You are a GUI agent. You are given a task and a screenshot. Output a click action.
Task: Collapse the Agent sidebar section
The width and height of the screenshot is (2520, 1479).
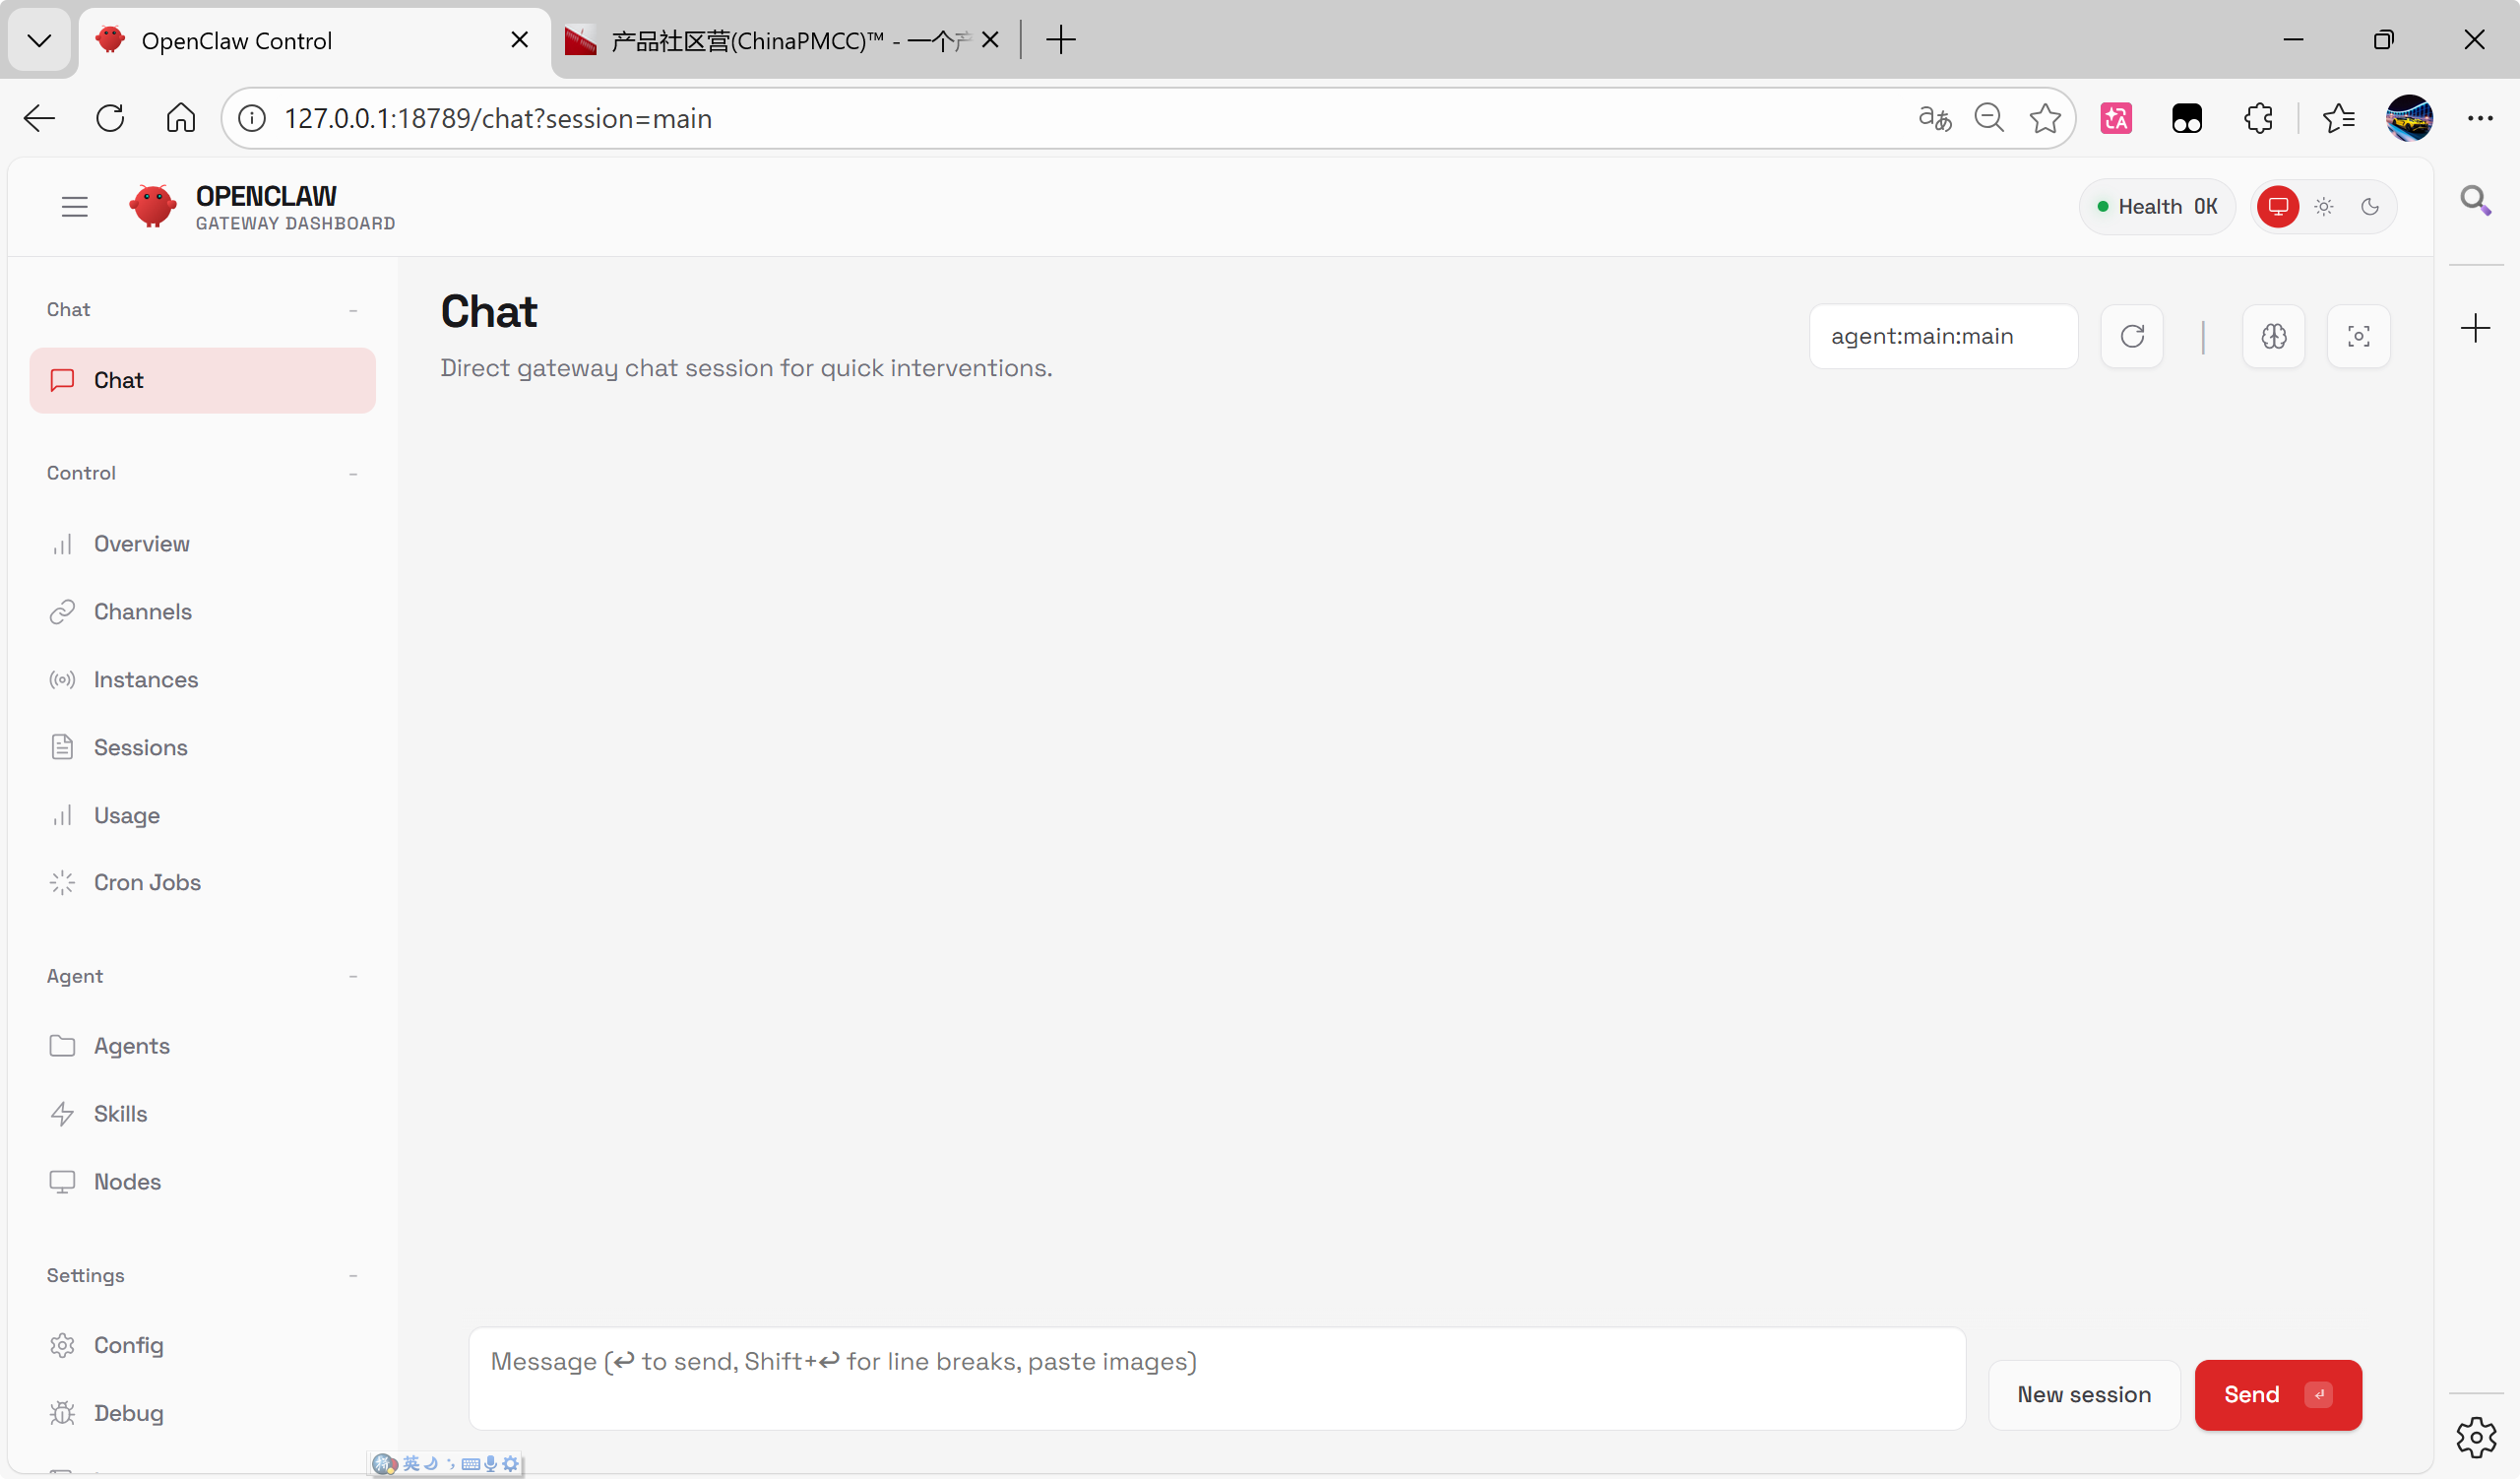pyautogui.click(x=353, y=976)
